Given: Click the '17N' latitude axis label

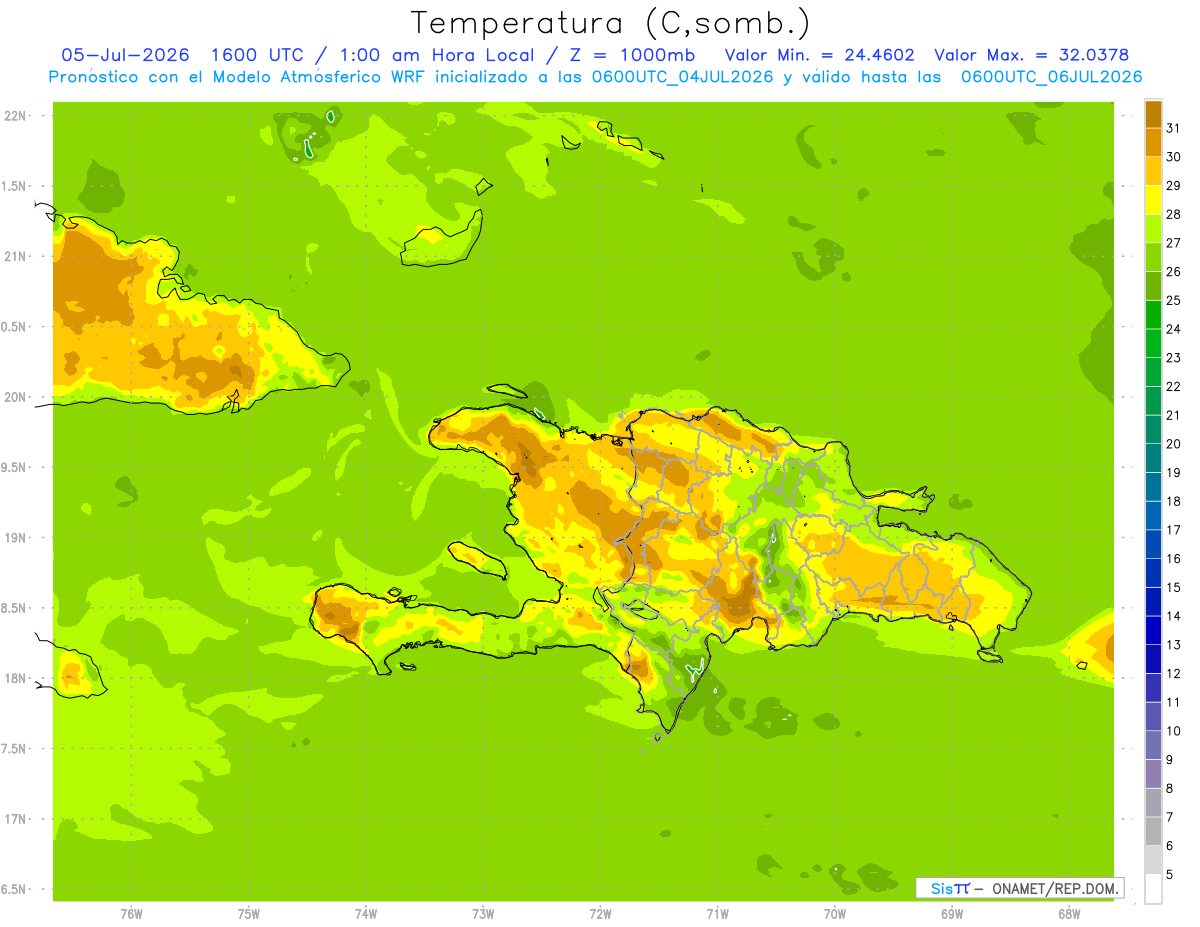Looking at the screenshot, I should coord(16,819).
